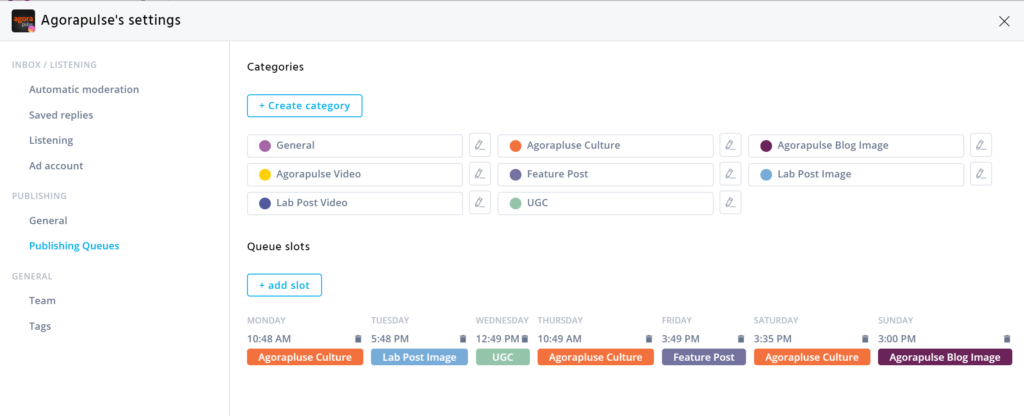
Task: Delete the Wednesday 12:49 PM slot trash icon
Action: (524, 339)
